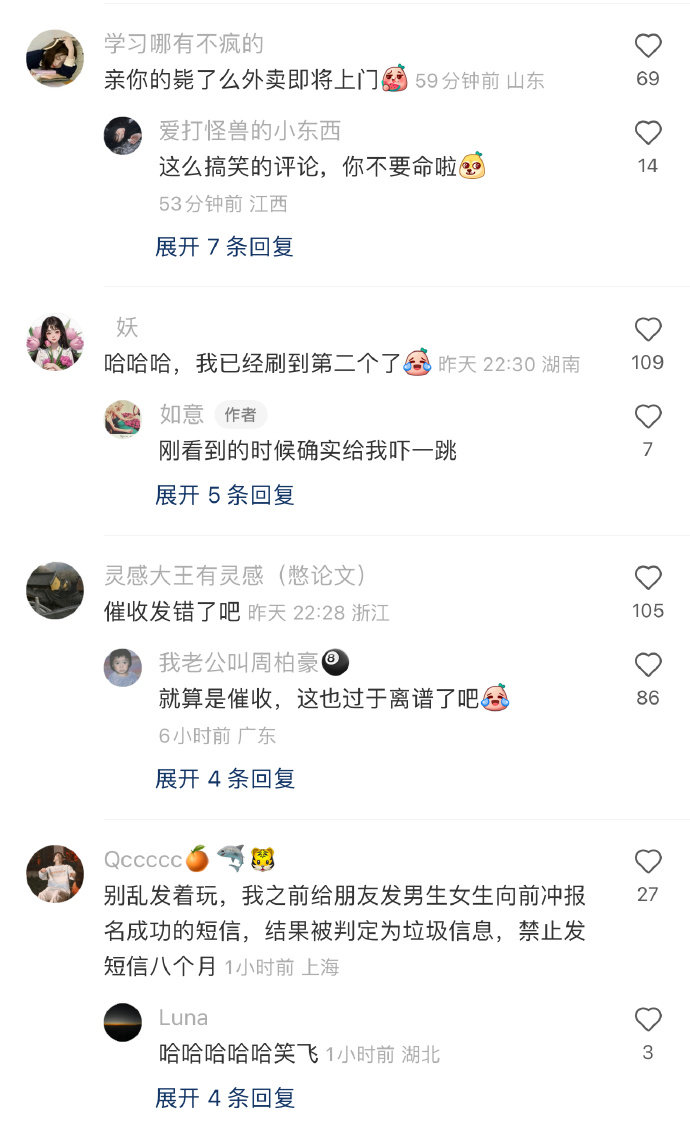Open 学习哪有不疯的's profile avatar
Viewport: 690px width, 1127px height.
point(55,58)
